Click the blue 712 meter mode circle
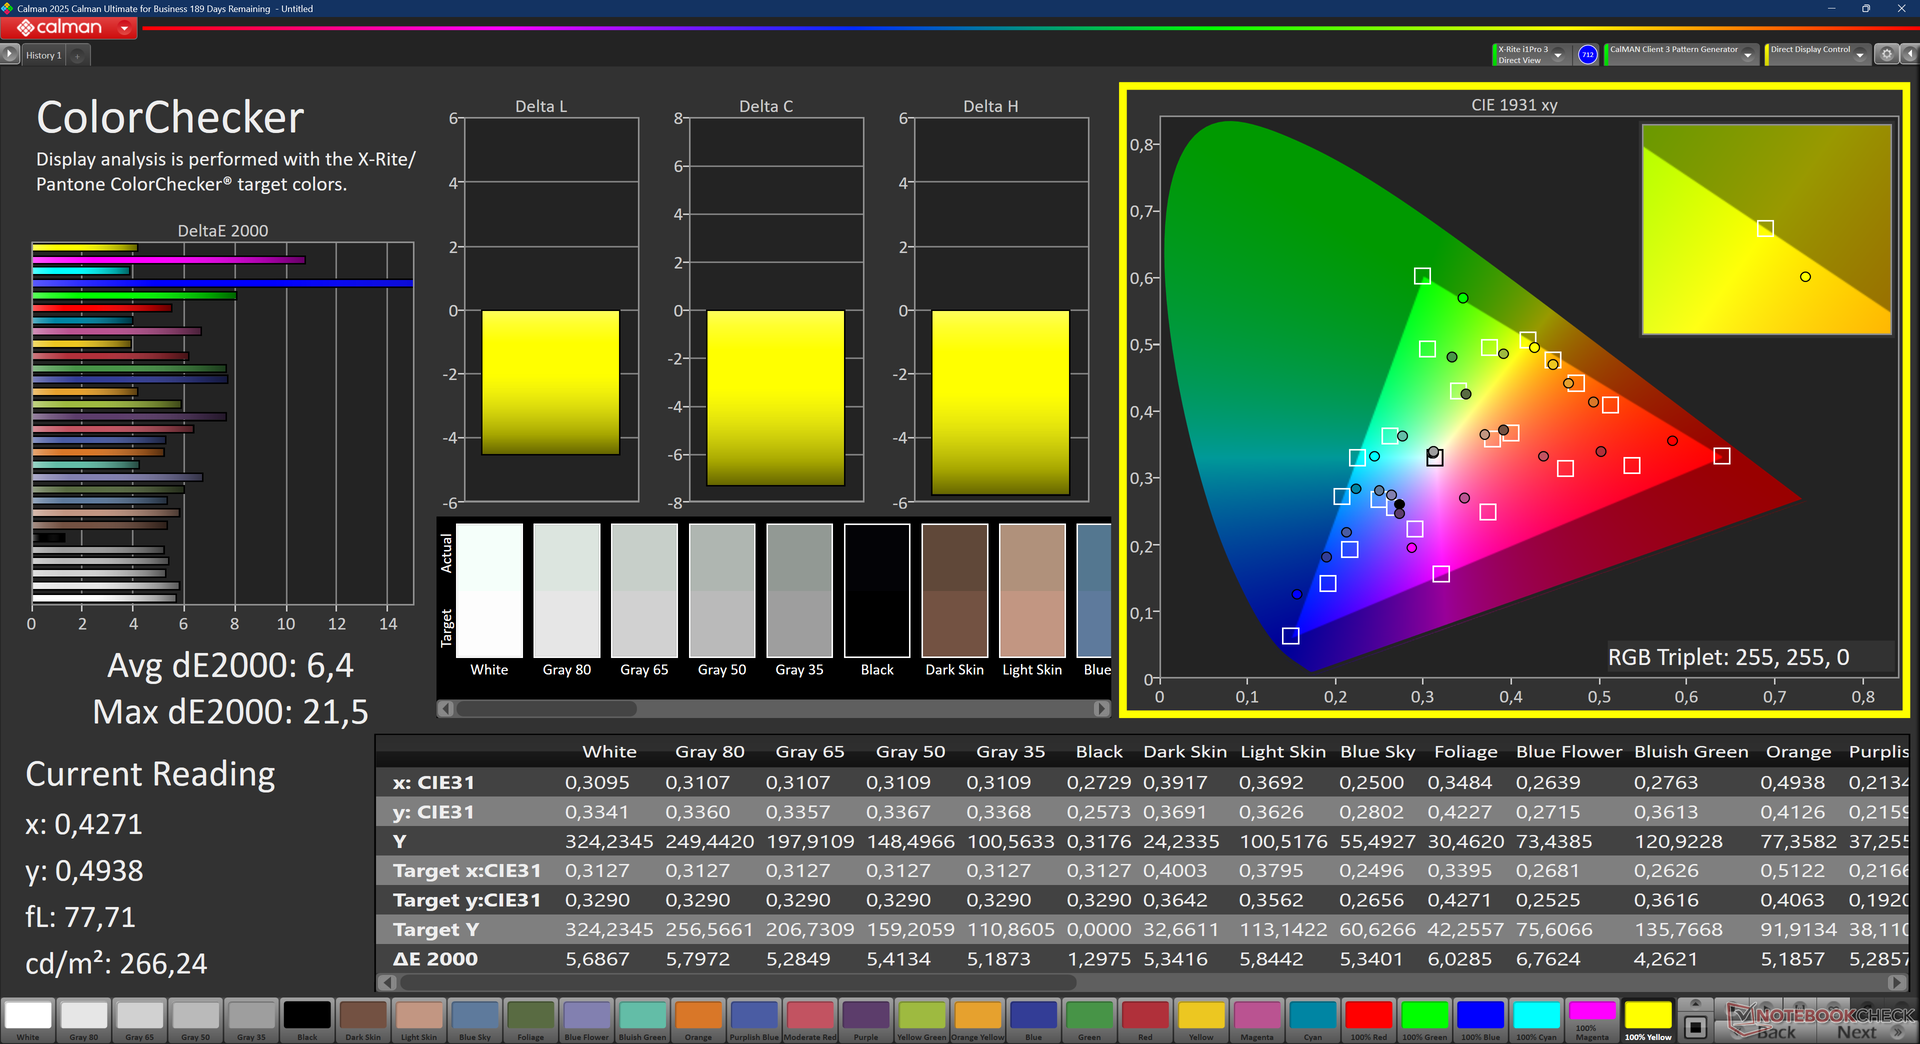This screenshot has height=1044, width=1920. 1587,55
